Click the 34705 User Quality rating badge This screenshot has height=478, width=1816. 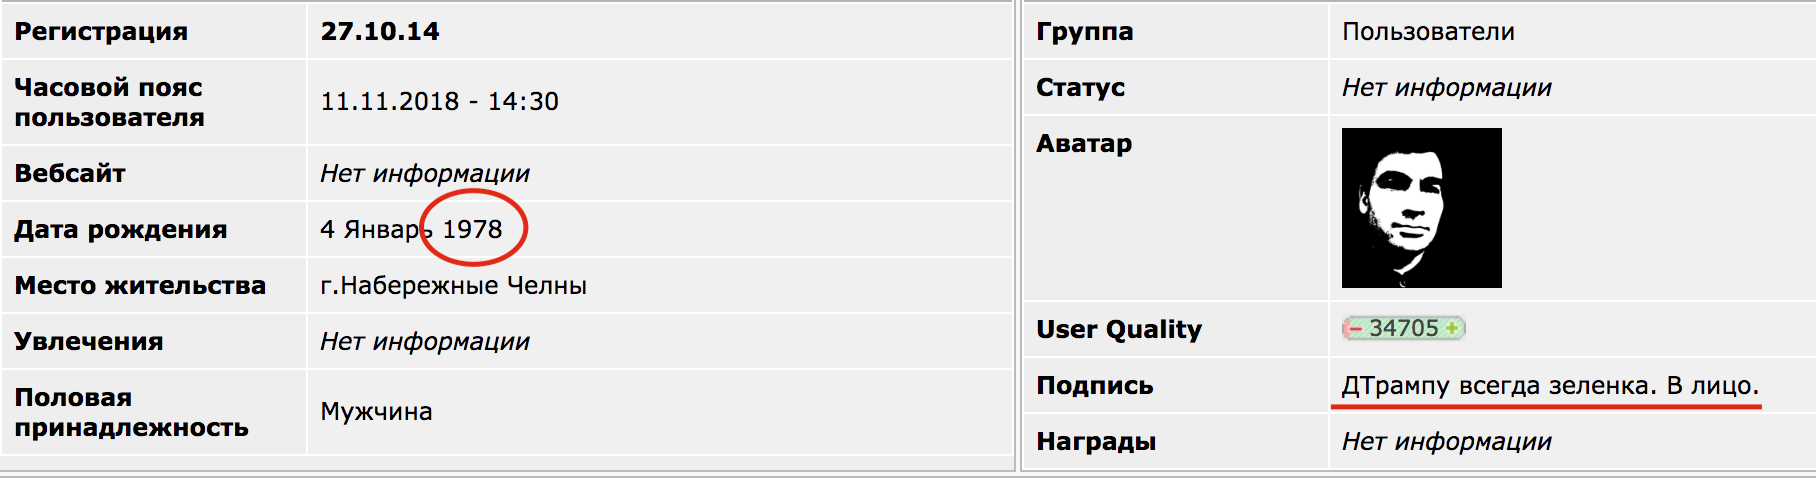1403,328
